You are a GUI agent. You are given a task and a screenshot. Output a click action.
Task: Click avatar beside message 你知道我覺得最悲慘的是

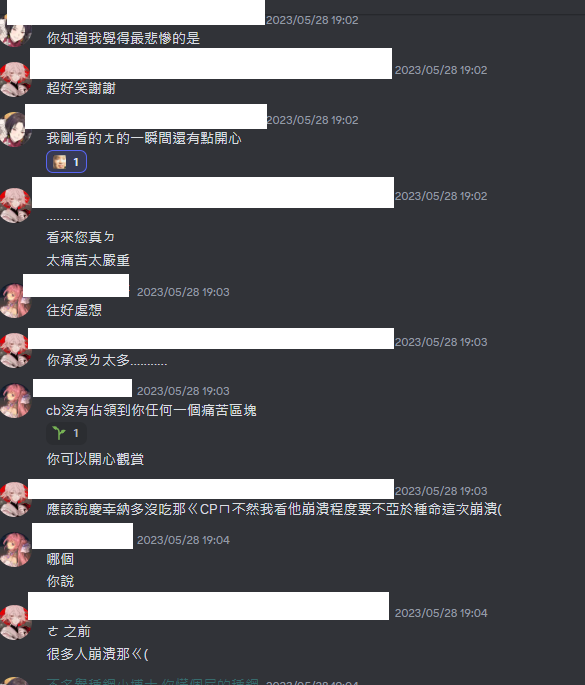pos(15,30)
